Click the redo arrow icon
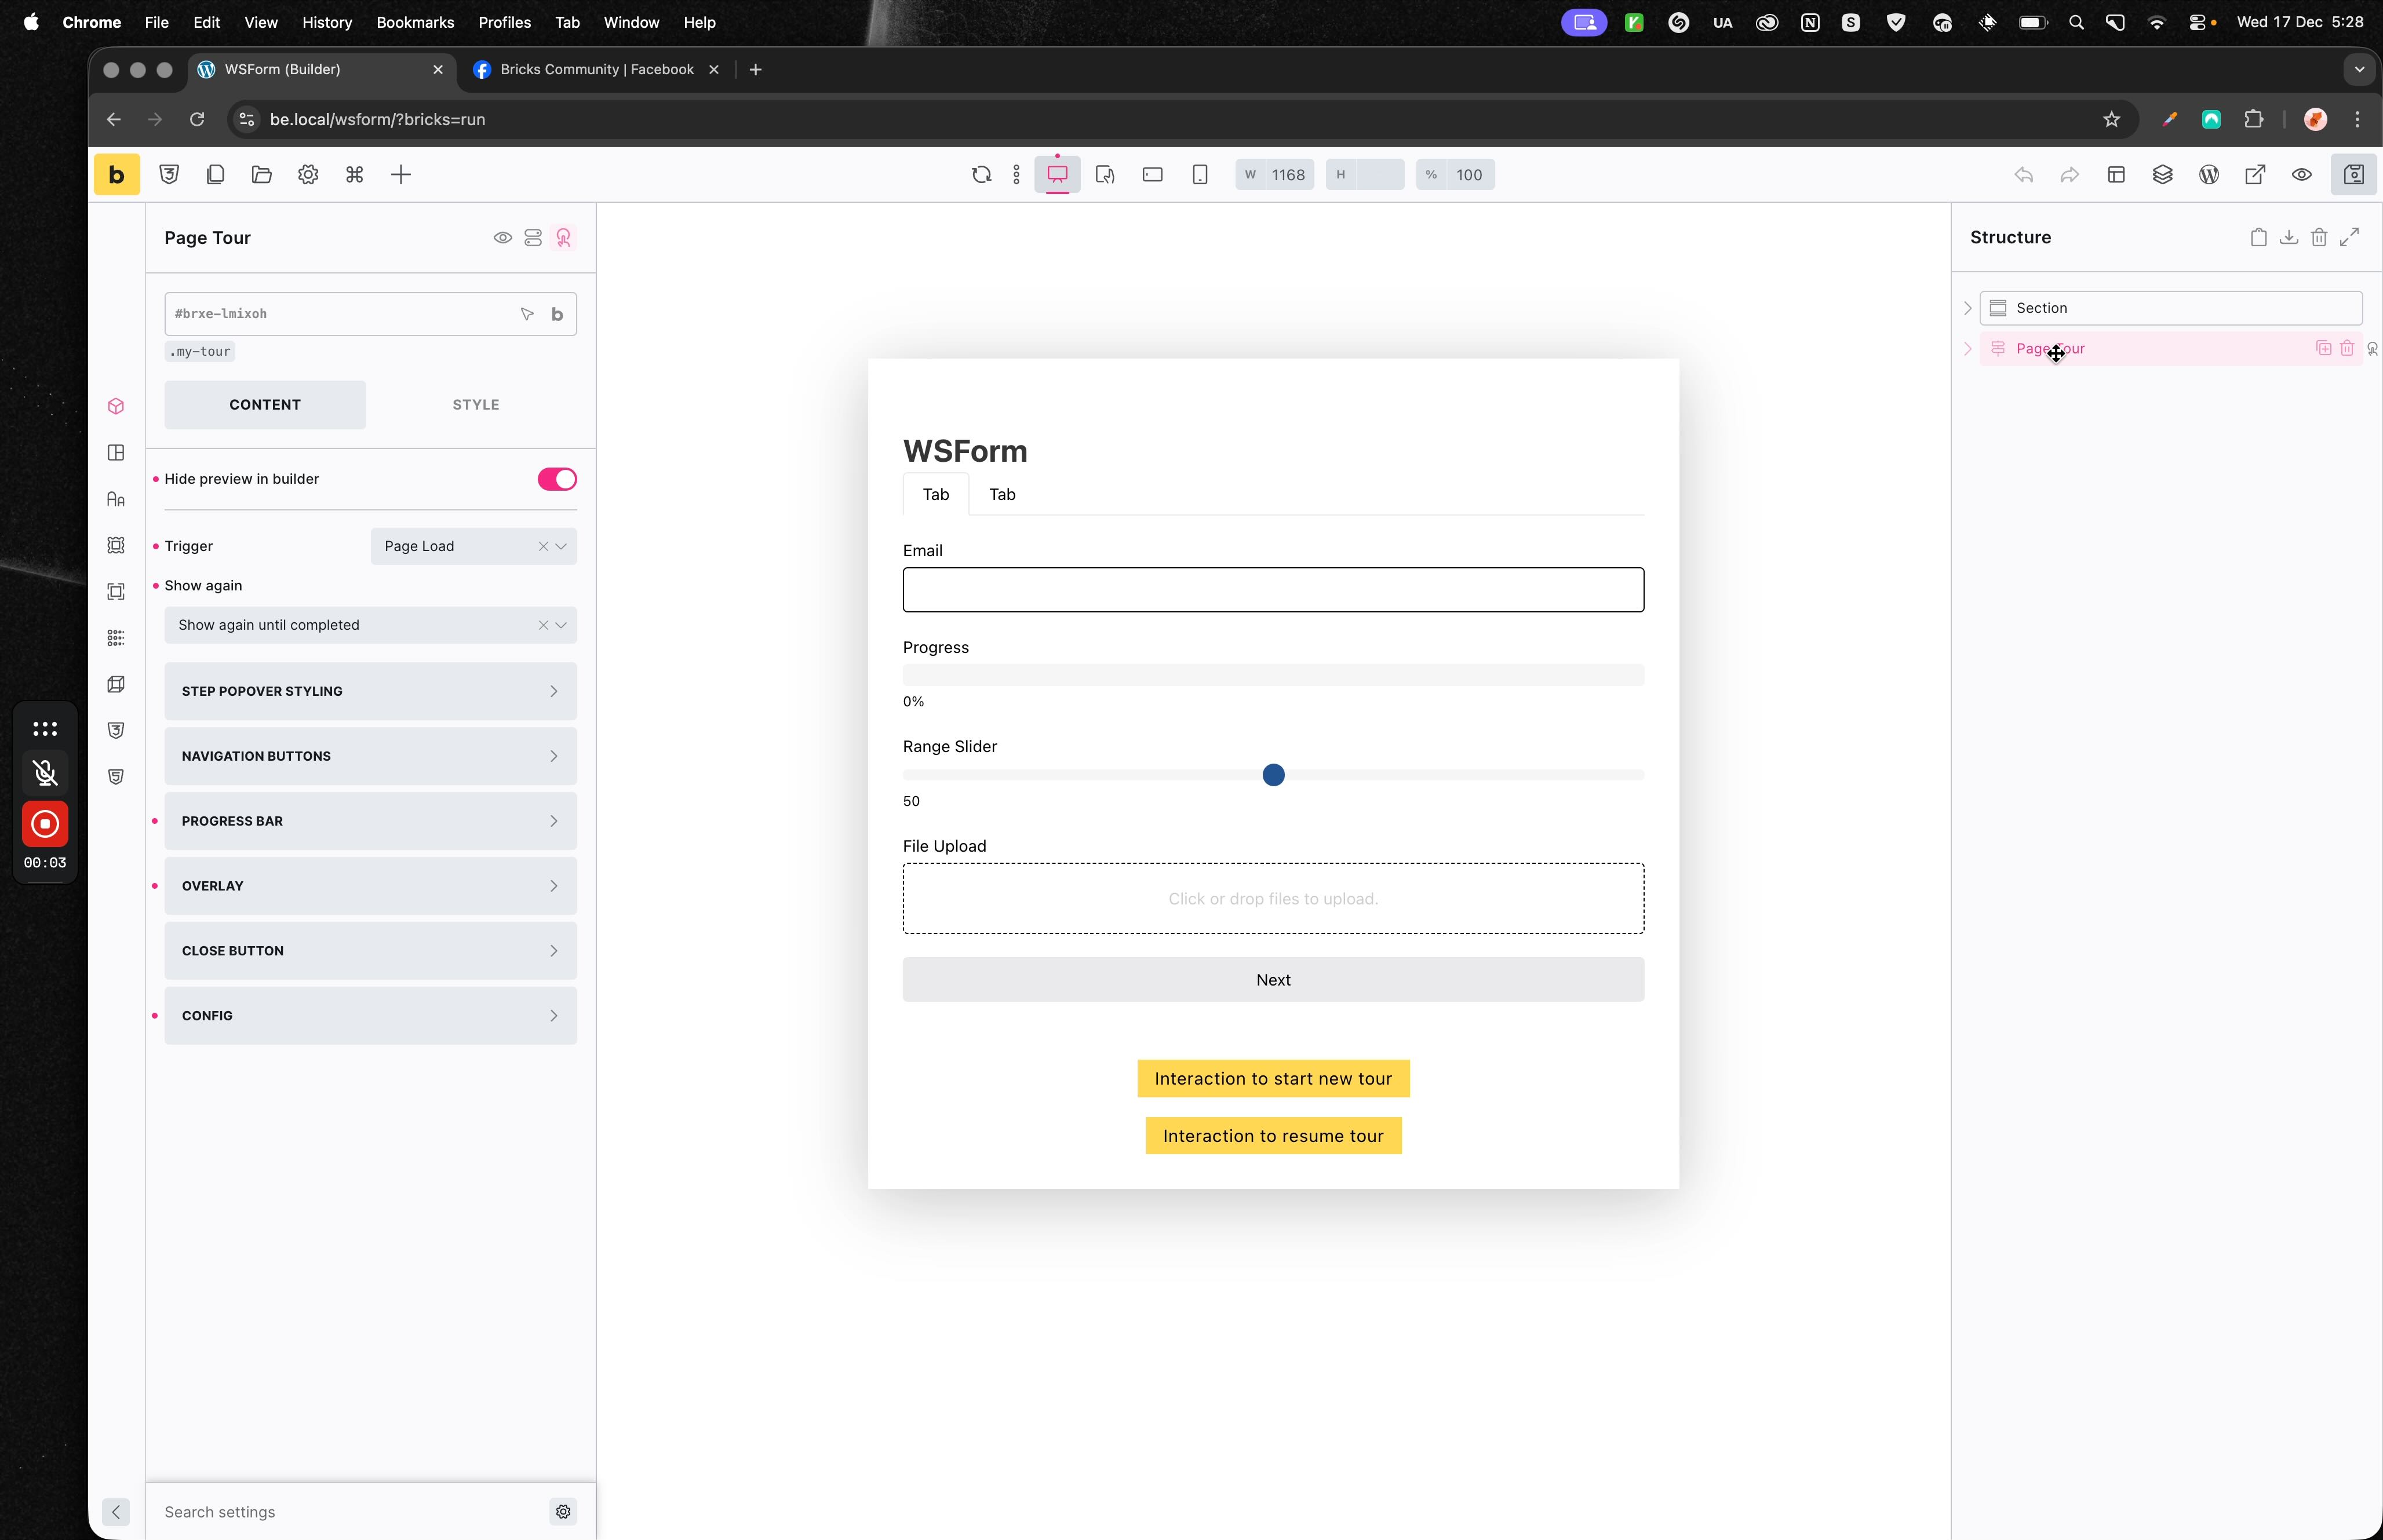Screen dimensions: 2383x1540 click(2069, 175)
